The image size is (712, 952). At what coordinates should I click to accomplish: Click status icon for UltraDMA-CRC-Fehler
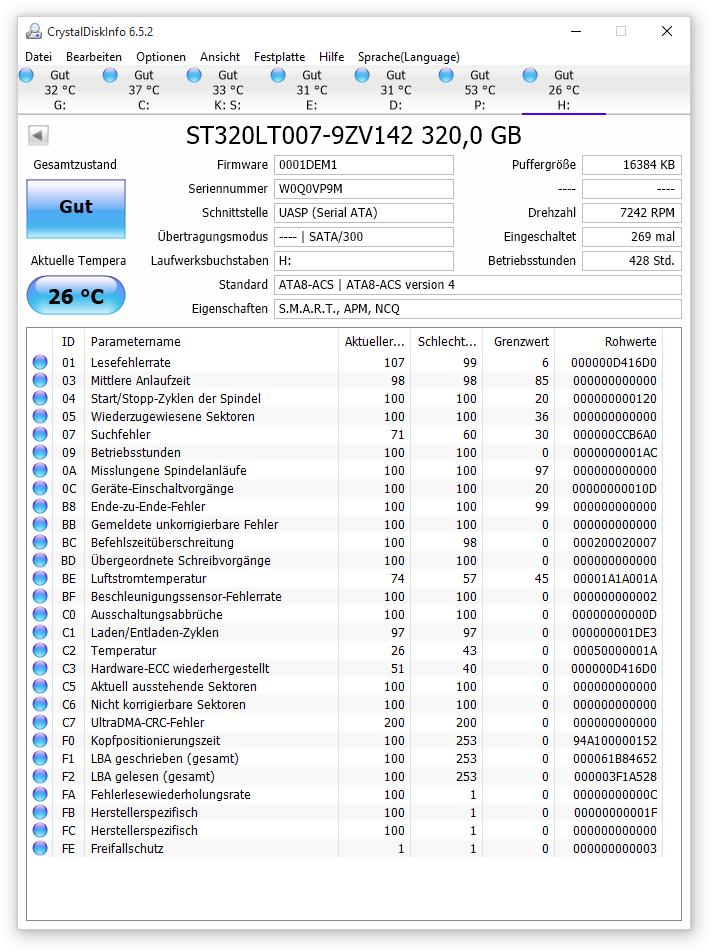point(40,722)
